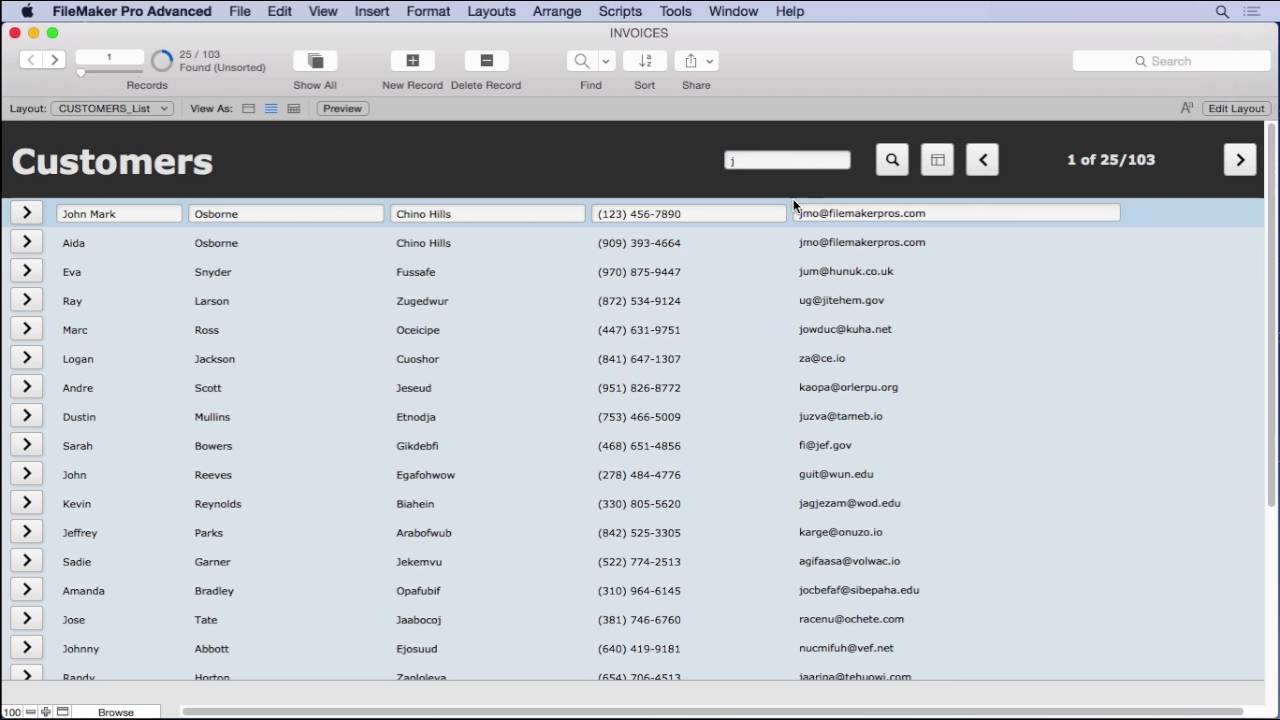Open the Browse mode popup at bottom
Image resolution: width=1280 pixels, height=720 pixels.
[116, 712]
